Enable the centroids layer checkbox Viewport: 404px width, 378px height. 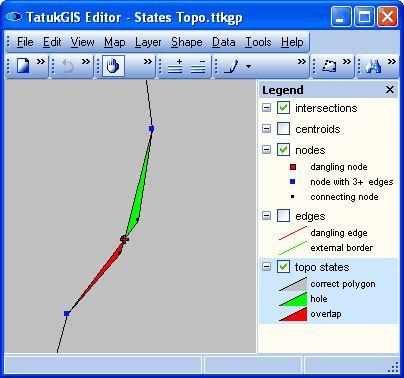(x=283, y=129)
